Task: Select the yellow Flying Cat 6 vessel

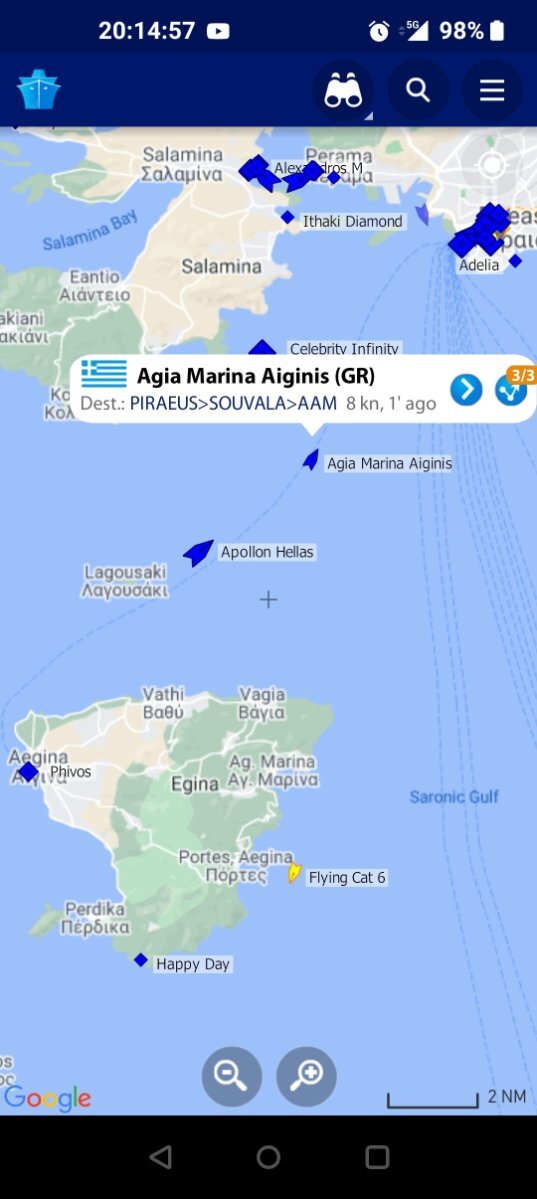Action: coord(295,873)
